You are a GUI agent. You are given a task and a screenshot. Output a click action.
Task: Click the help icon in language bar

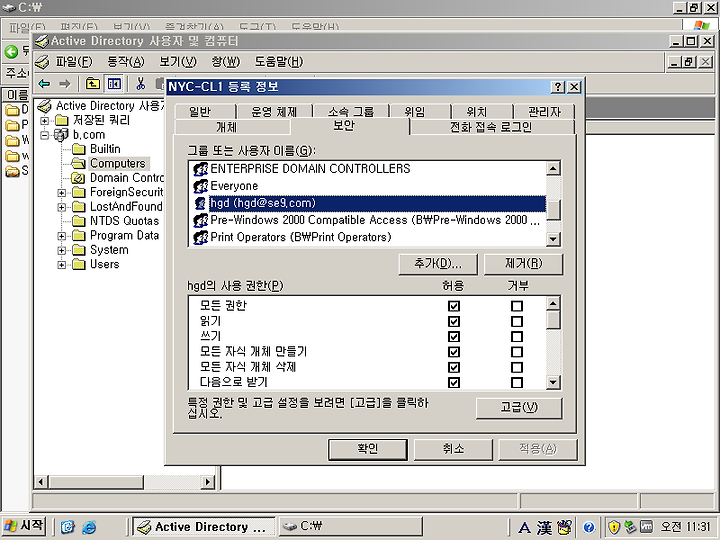click(589, 527)
